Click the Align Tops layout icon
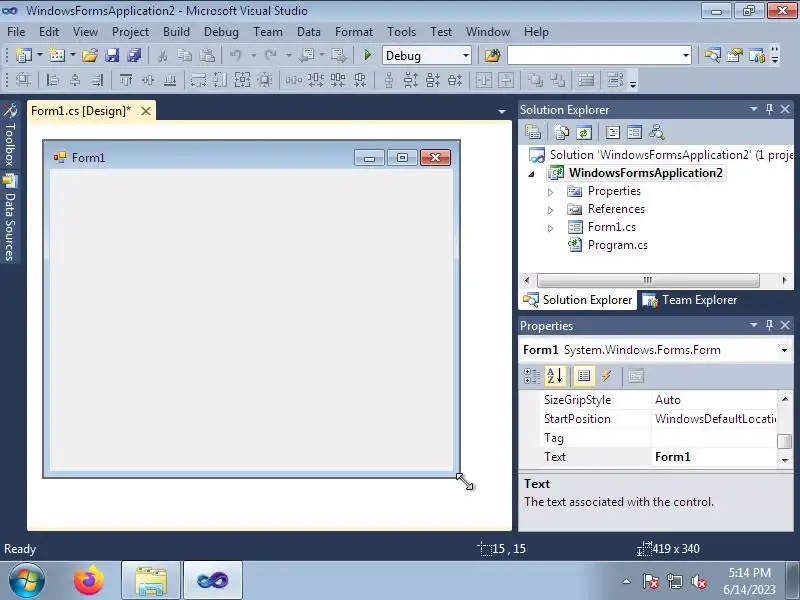Screen dimensions: 800x600 126,80
